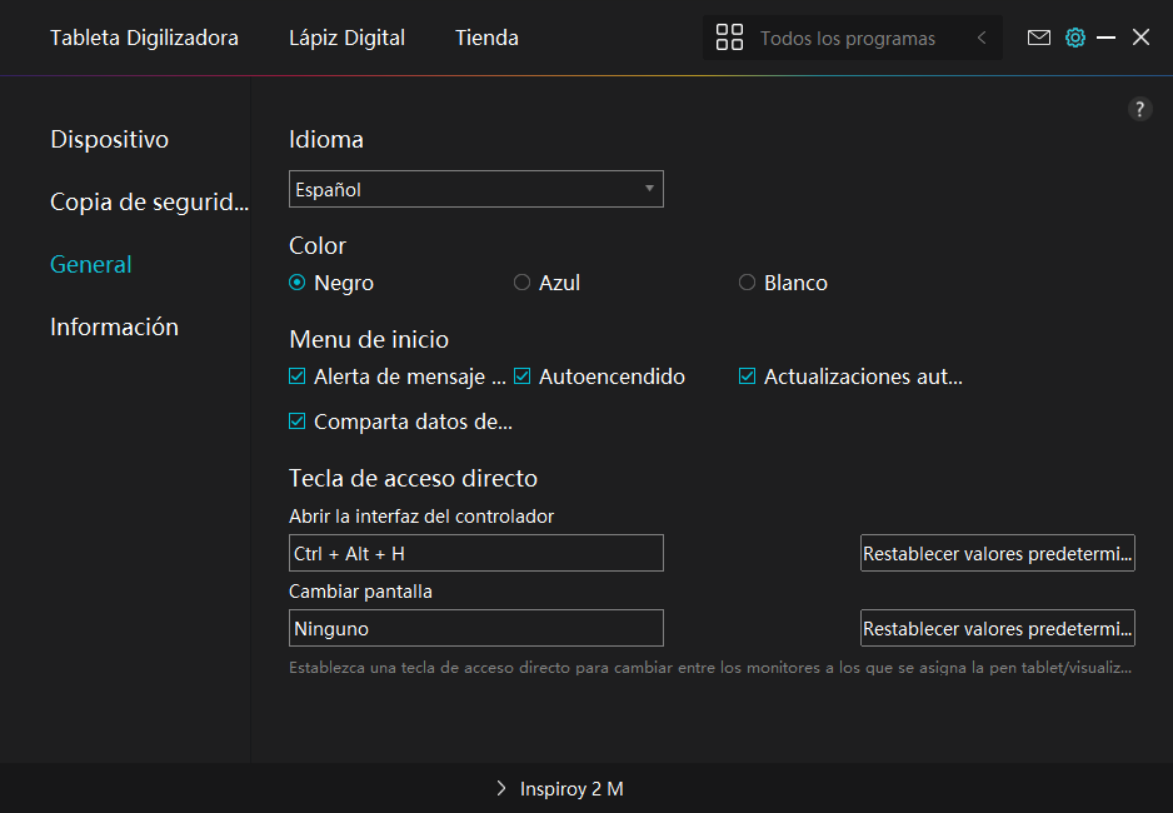
Task: Choose the Blanco color theme
Action: coord(747,283)
